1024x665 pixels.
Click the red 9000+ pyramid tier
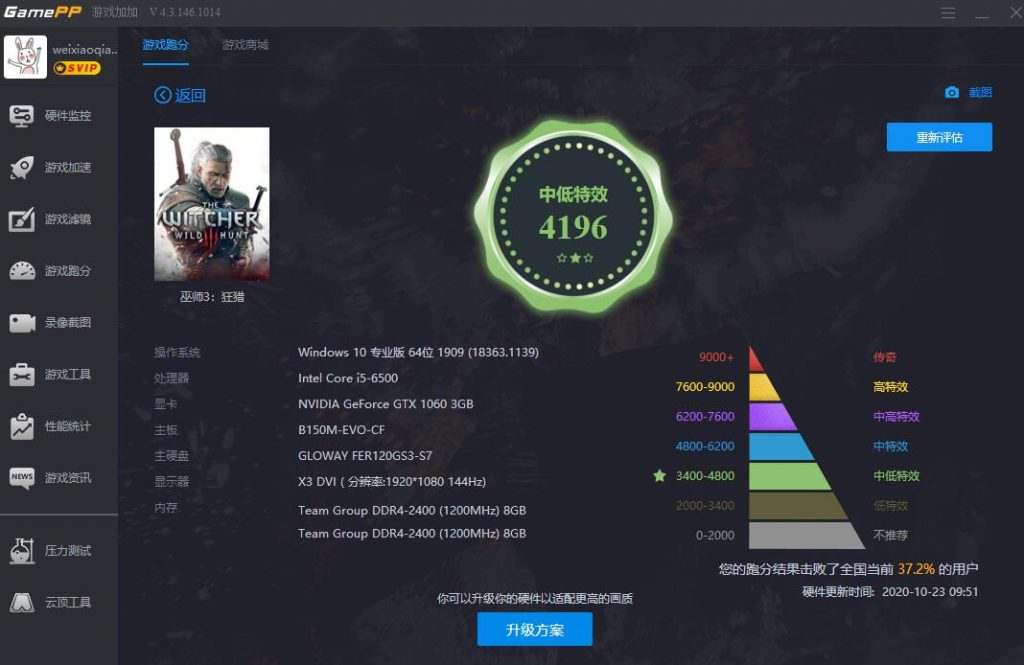756,359
